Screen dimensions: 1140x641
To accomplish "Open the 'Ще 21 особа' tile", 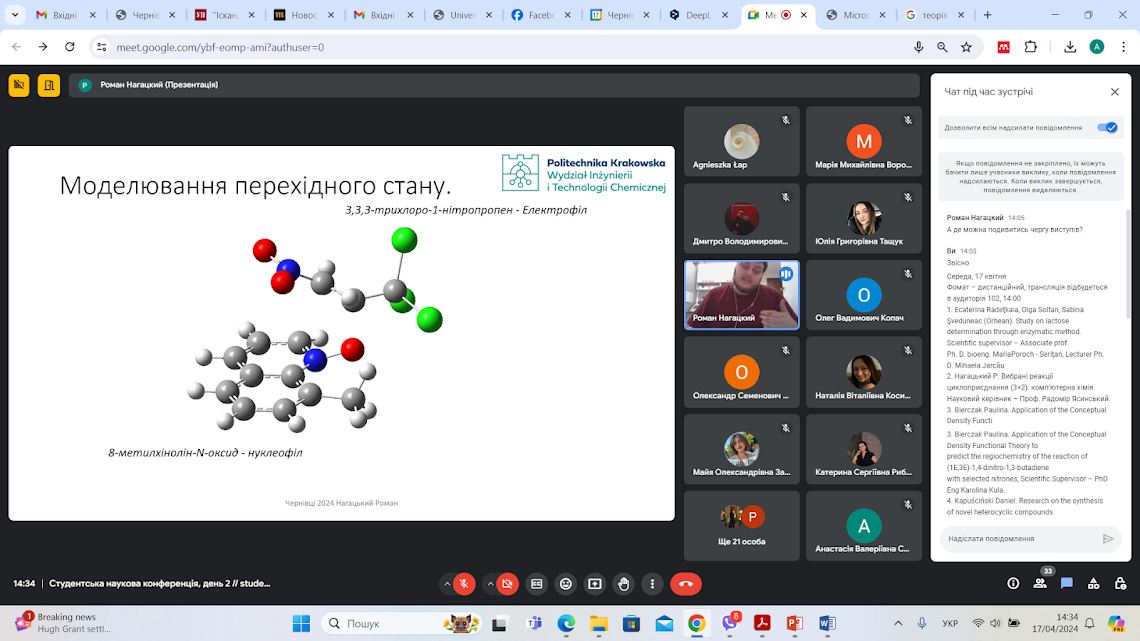I will click(742, 525).
